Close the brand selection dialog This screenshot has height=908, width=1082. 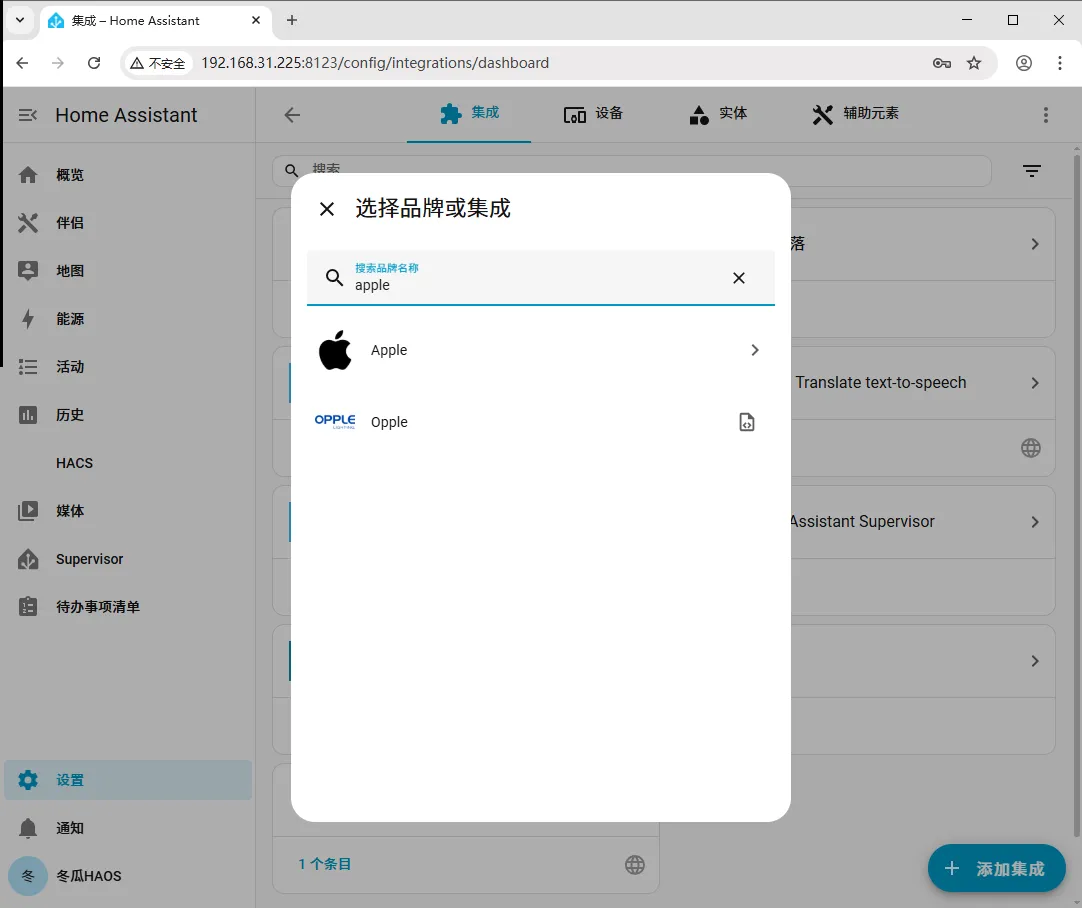[x=327, y=208]
